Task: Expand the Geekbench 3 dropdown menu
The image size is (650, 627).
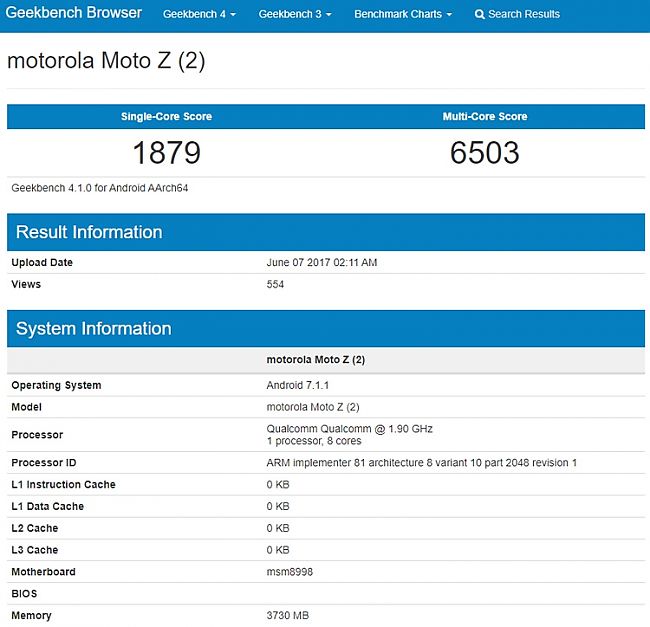Action: pyautogui.click(x=295, y=14)
